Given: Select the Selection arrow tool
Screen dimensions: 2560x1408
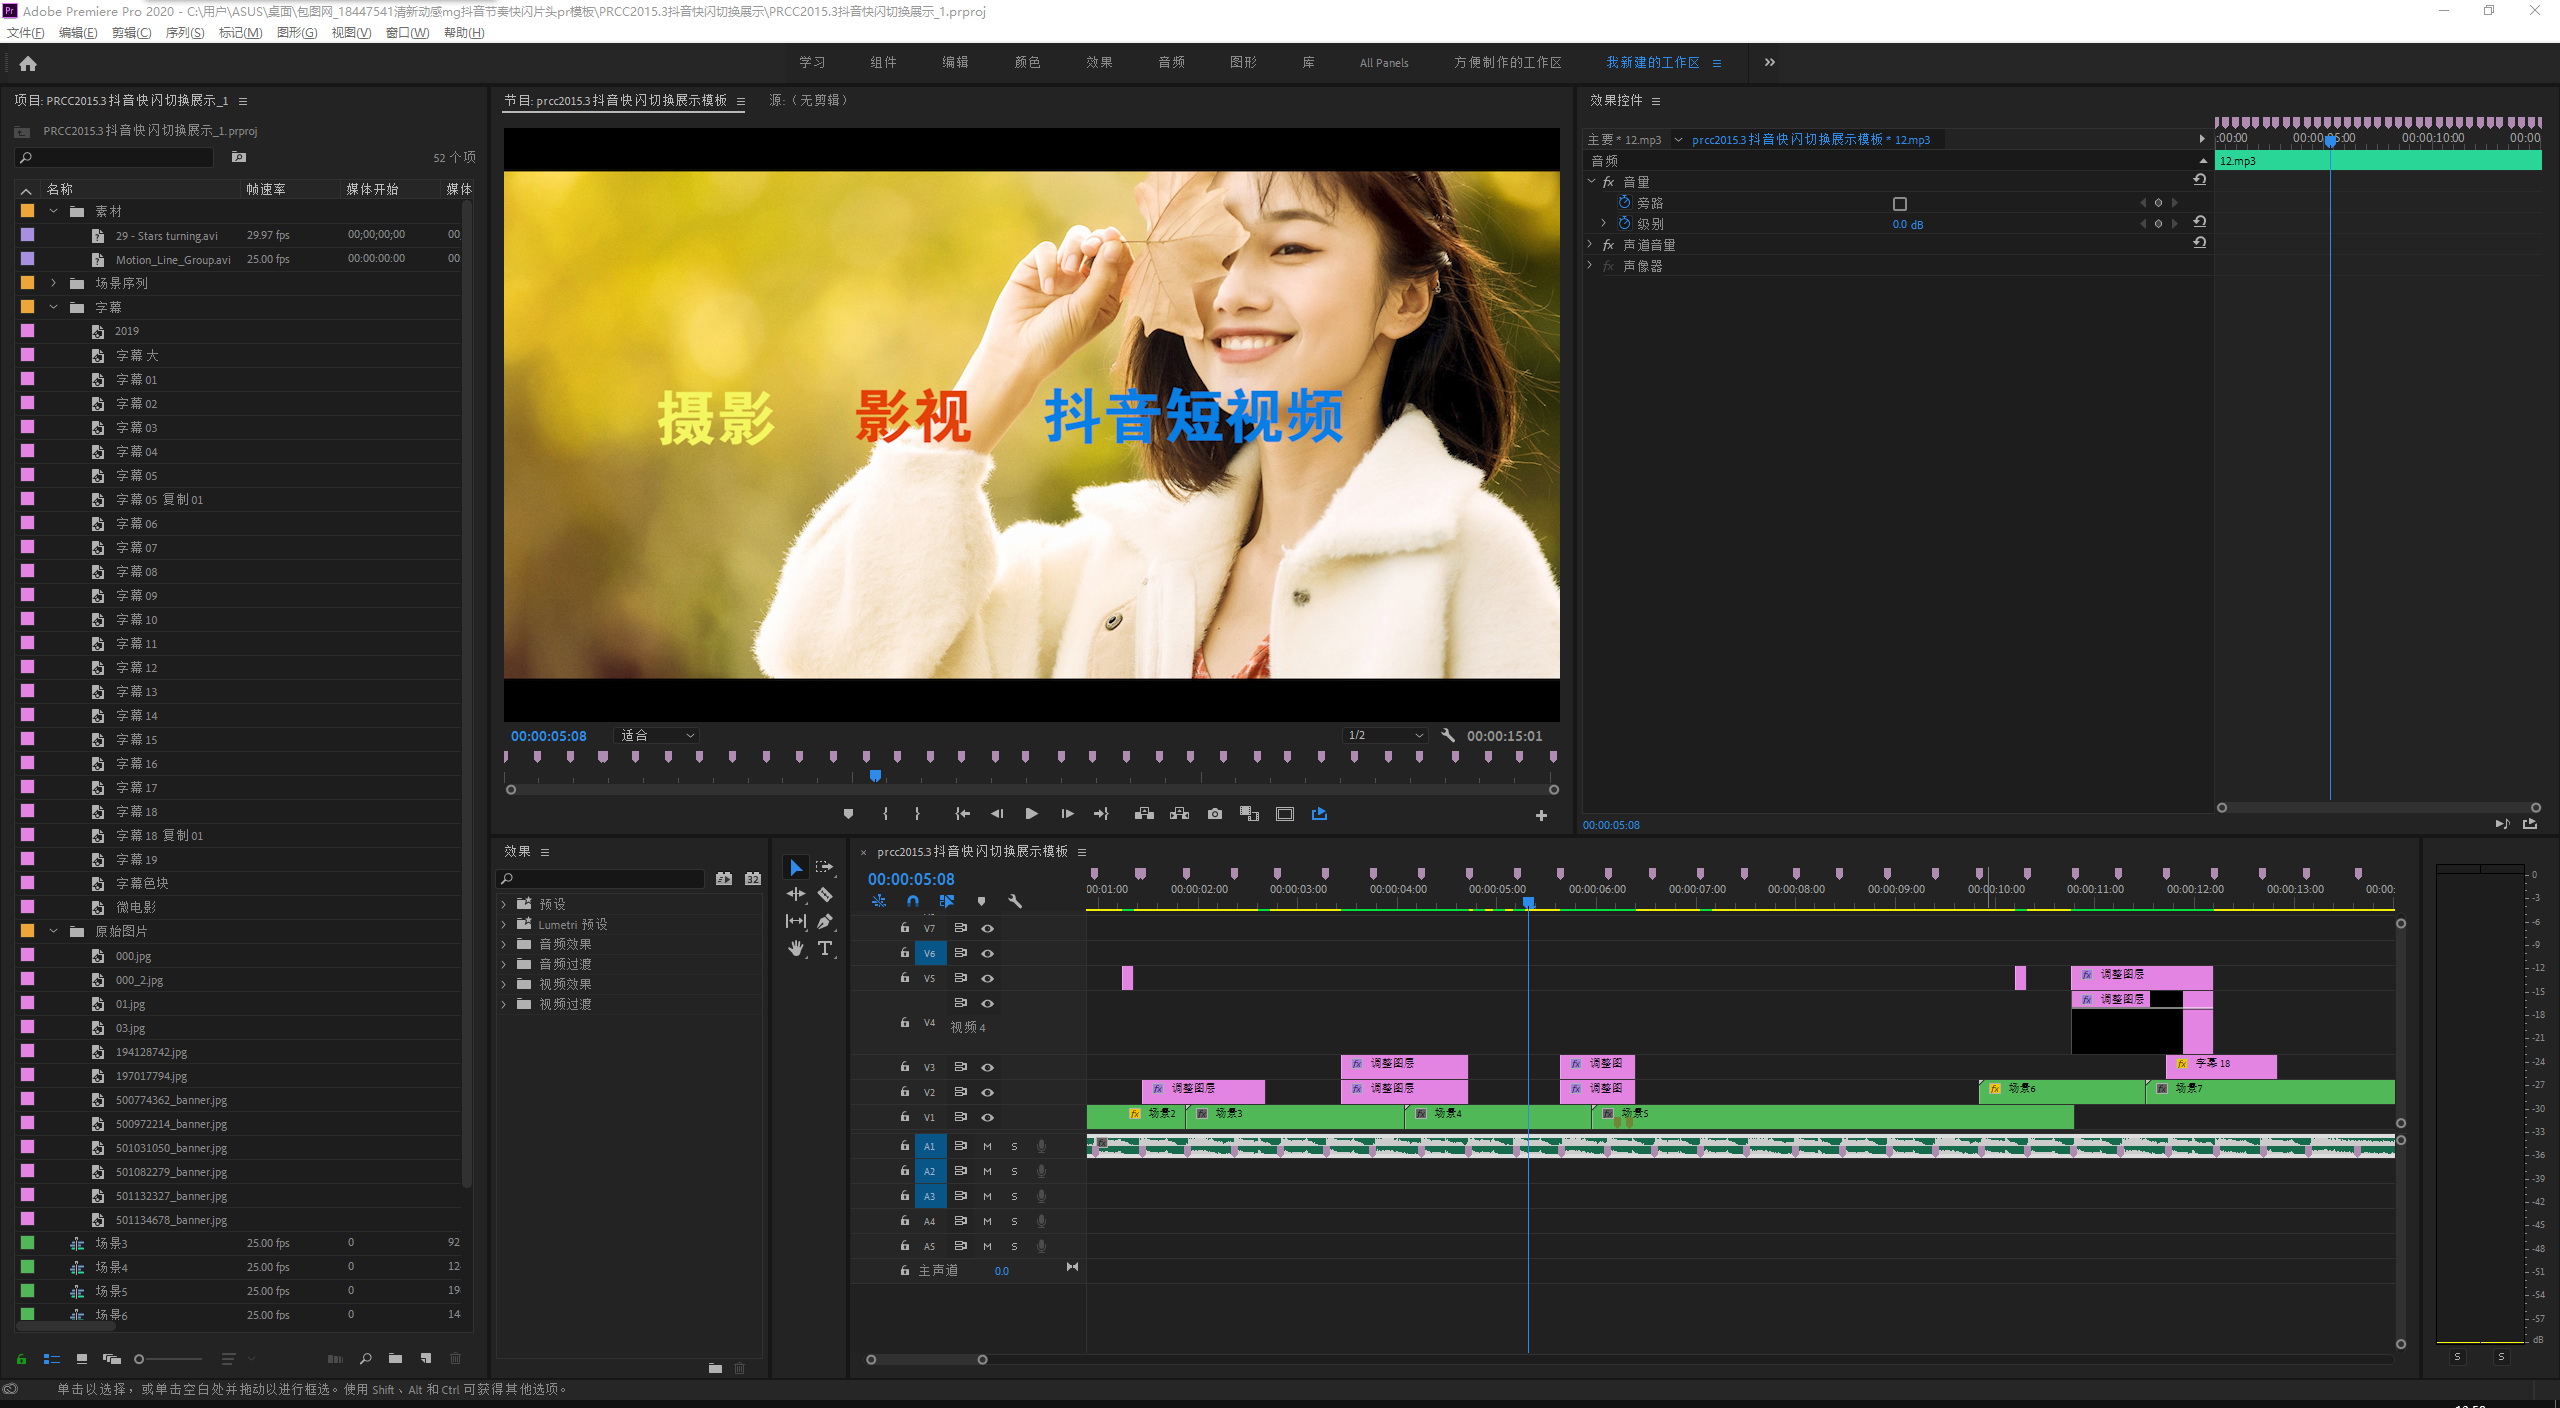Looking at the screenshot, I should (x=796, y=867).
